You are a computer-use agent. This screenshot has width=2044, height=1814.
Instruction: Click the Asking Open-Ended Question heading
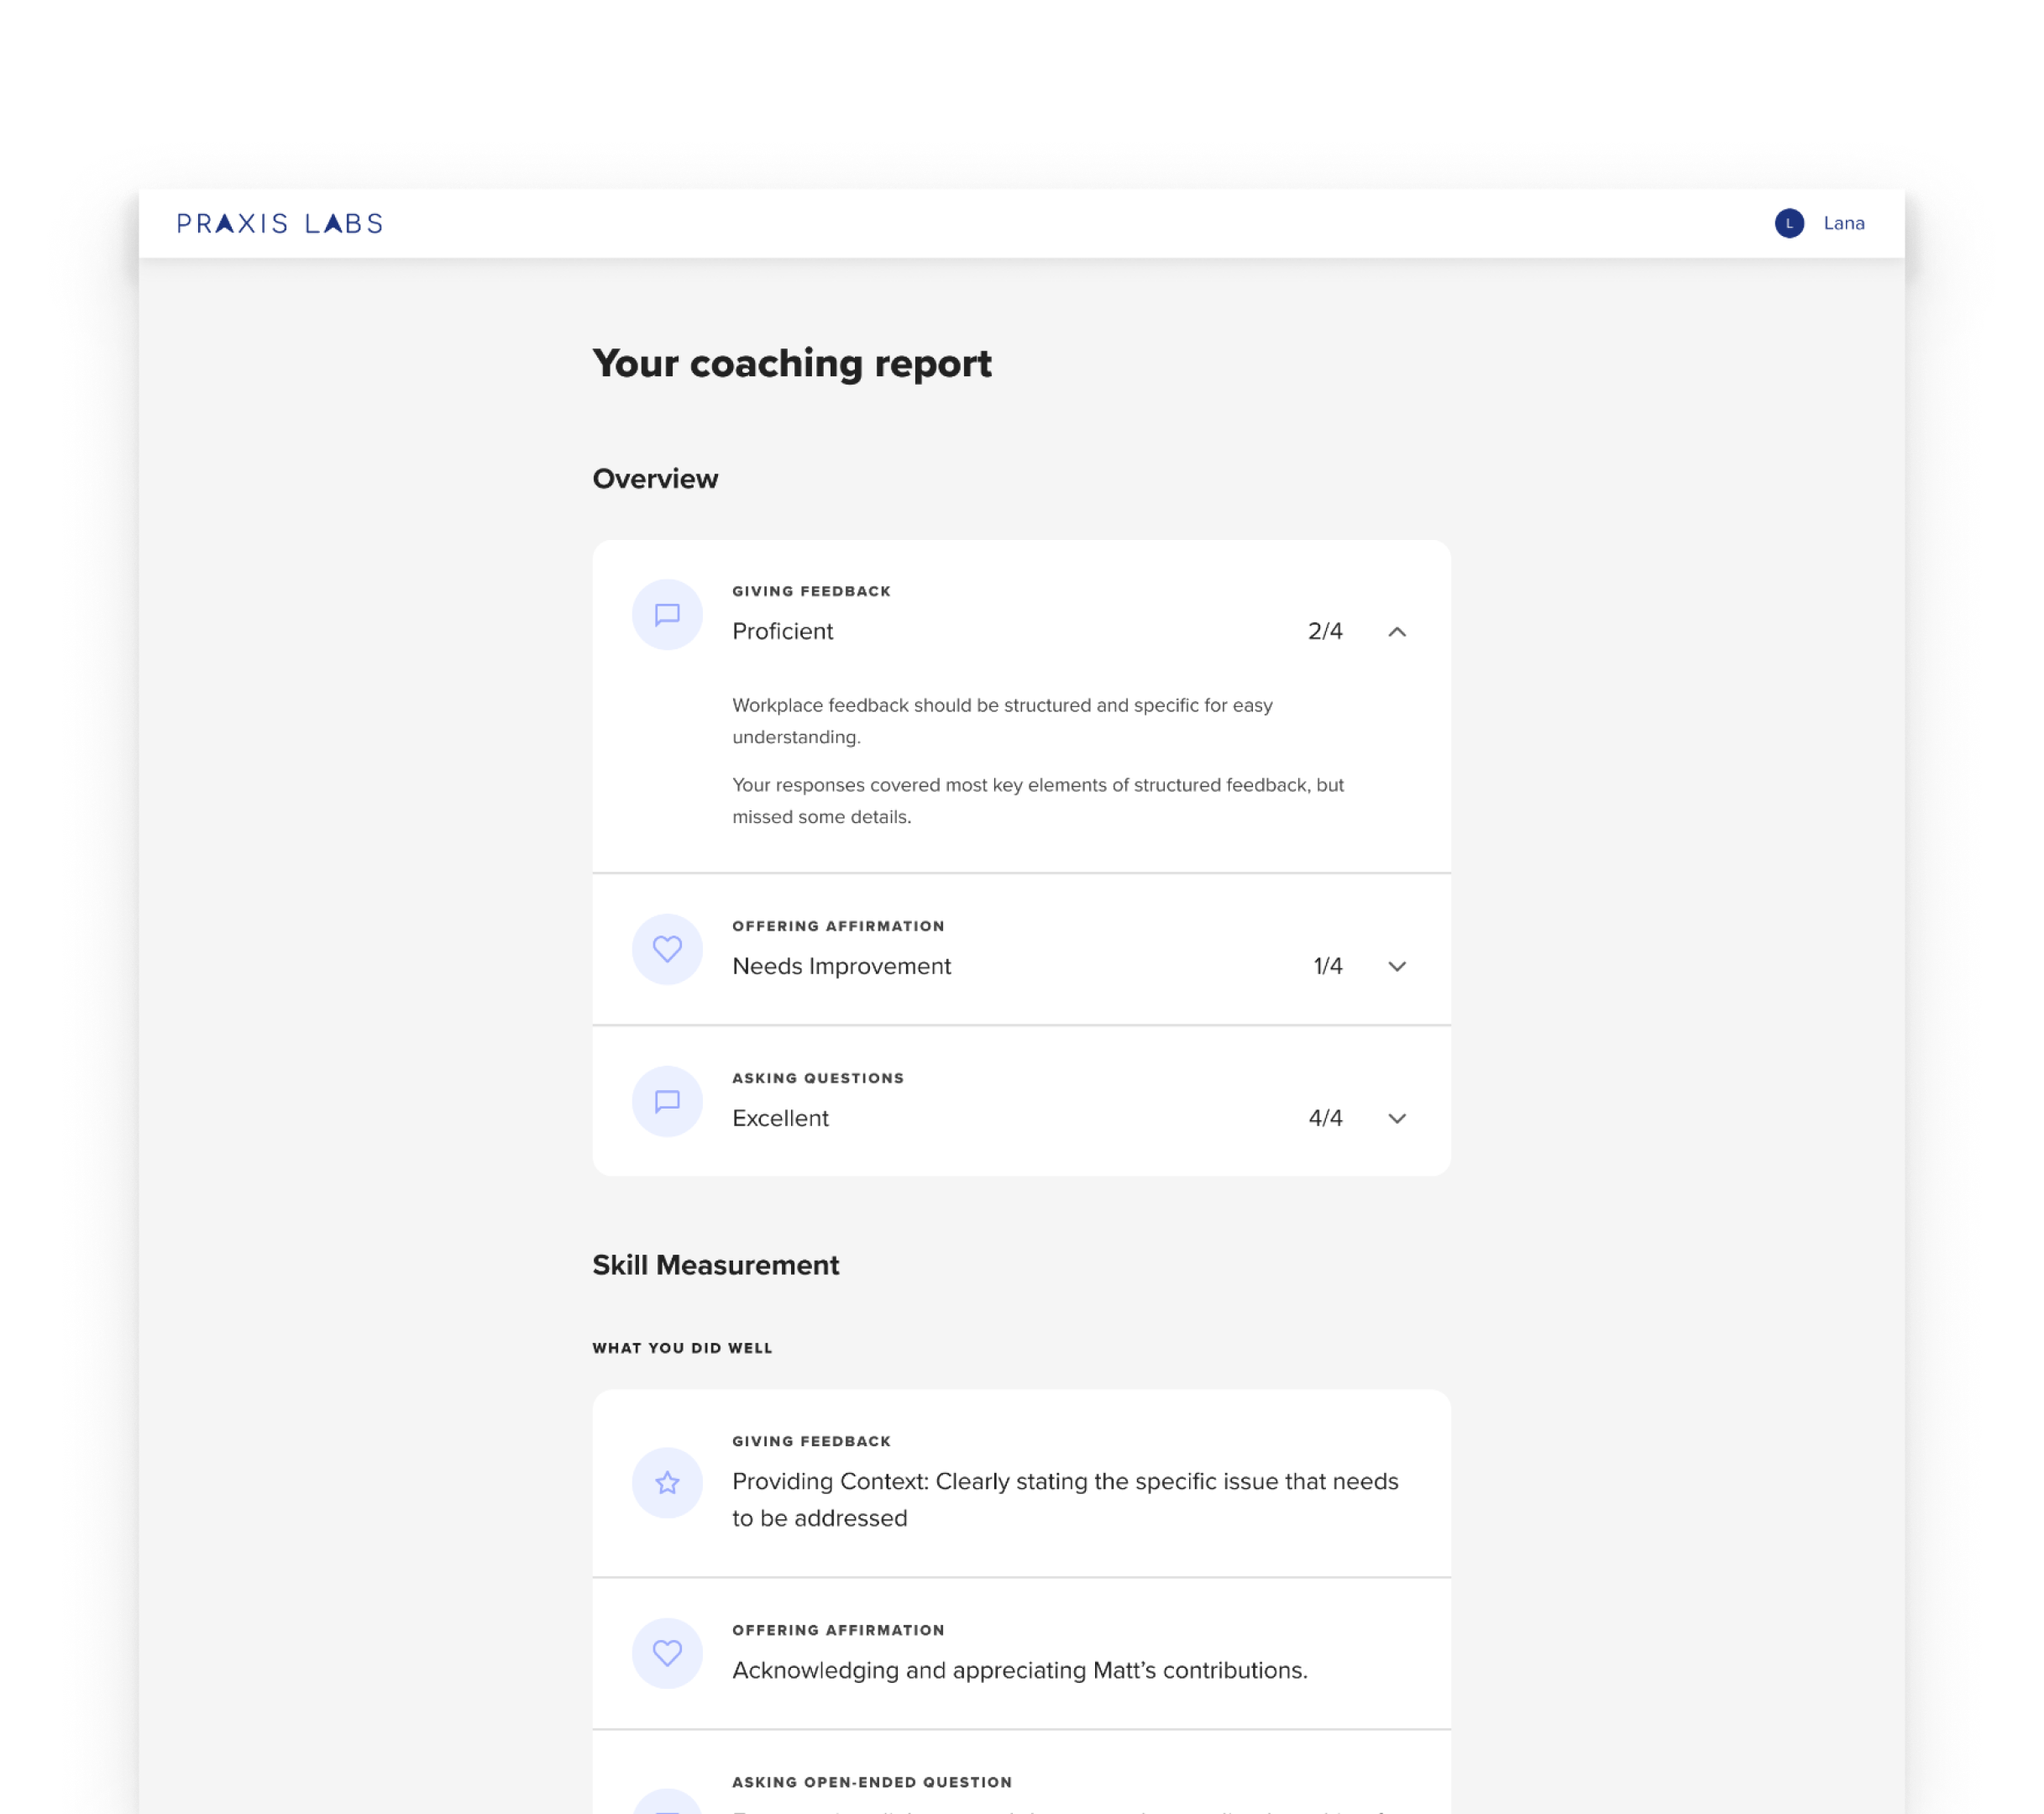[x=871, y=1782]
